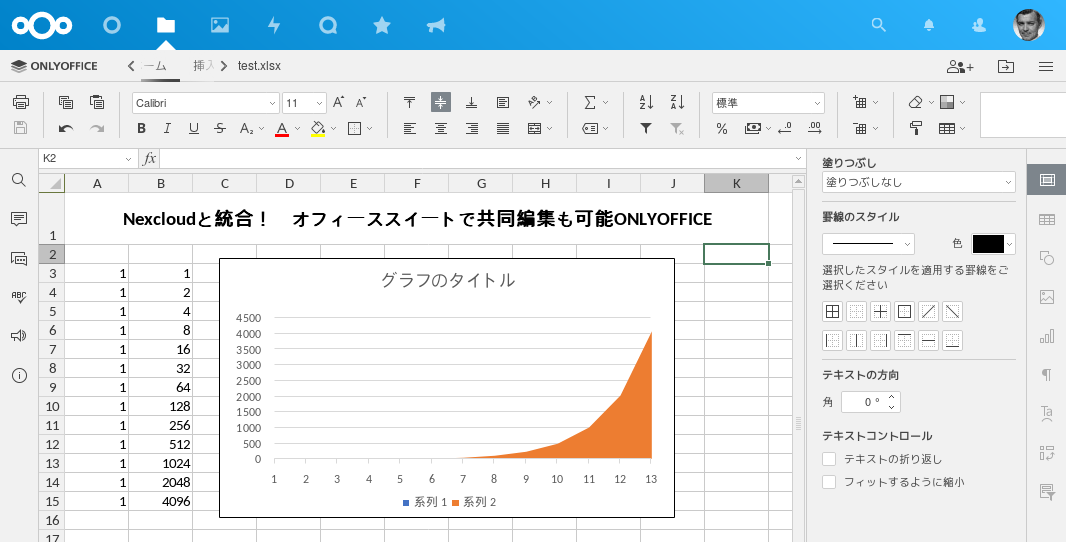The image size is (1066, 542).
Task: Open the about info icon
Action: [x=19, y=375]
